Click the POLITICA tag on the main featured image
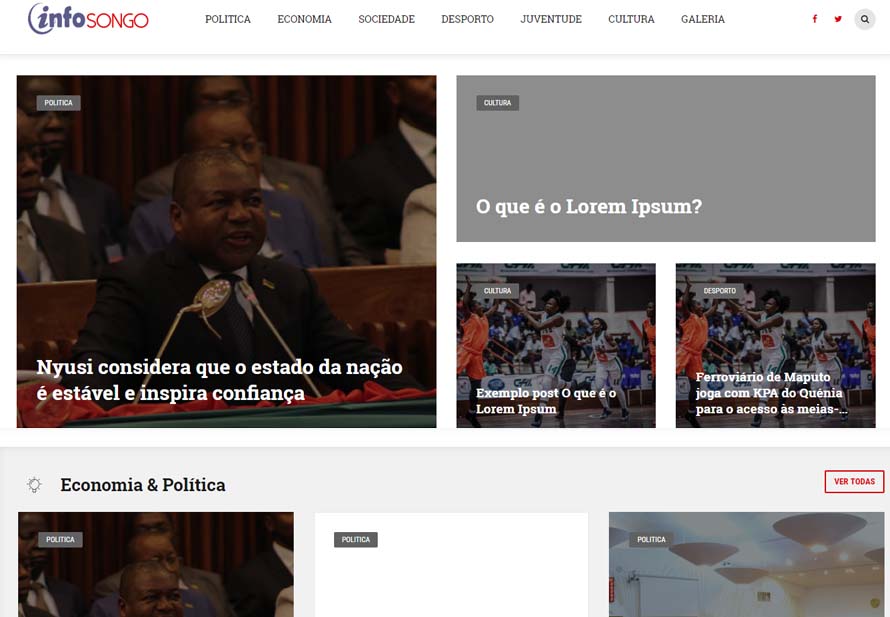 tap(58, 103)
